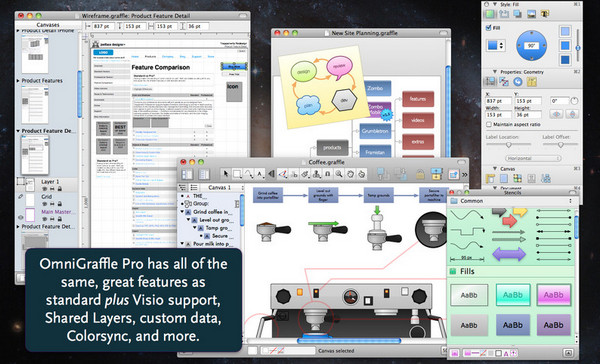Open the Common stencil folder dropdown
This screenshot has width=600, height=364.
click(x=512, y=201)
